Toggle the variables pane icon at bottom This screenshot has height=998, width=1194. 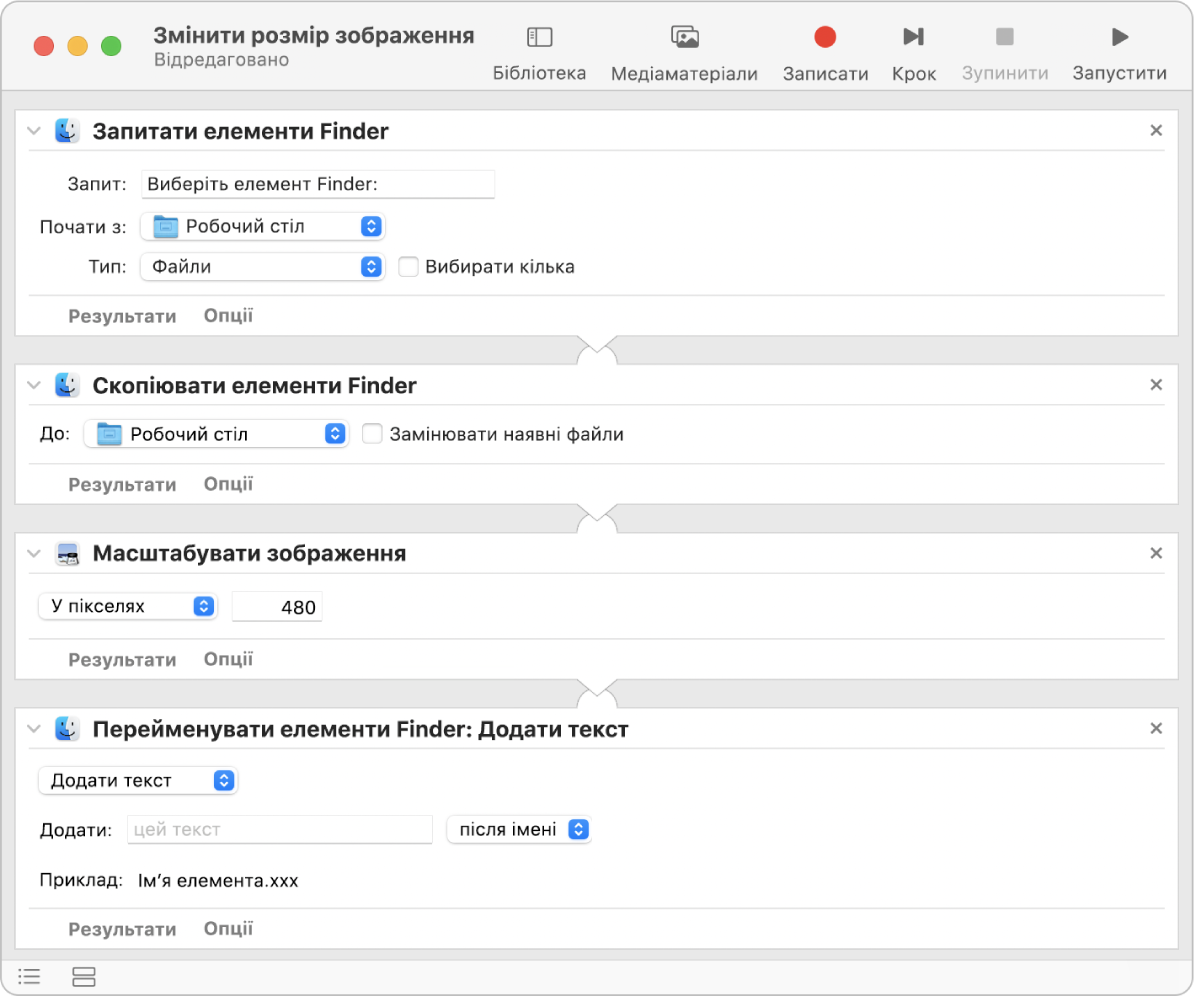click(x=84, y=976)
